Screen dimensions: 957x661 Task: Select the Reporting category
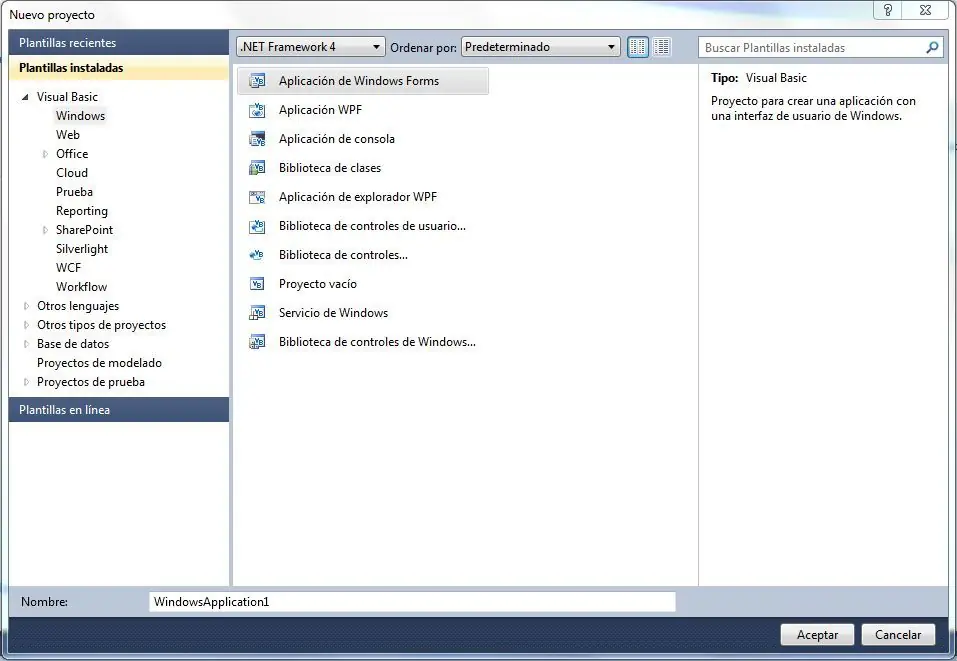[x=82, y=211]
